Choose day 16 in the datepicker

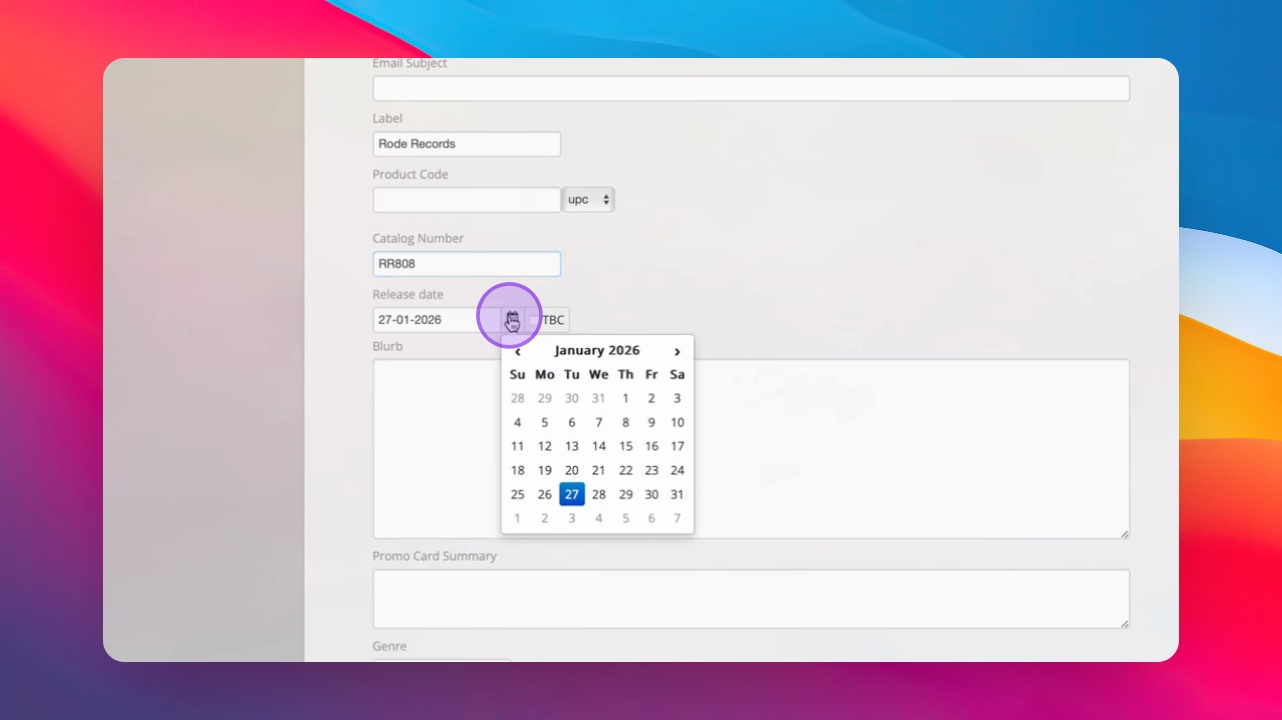click(651, 446)
